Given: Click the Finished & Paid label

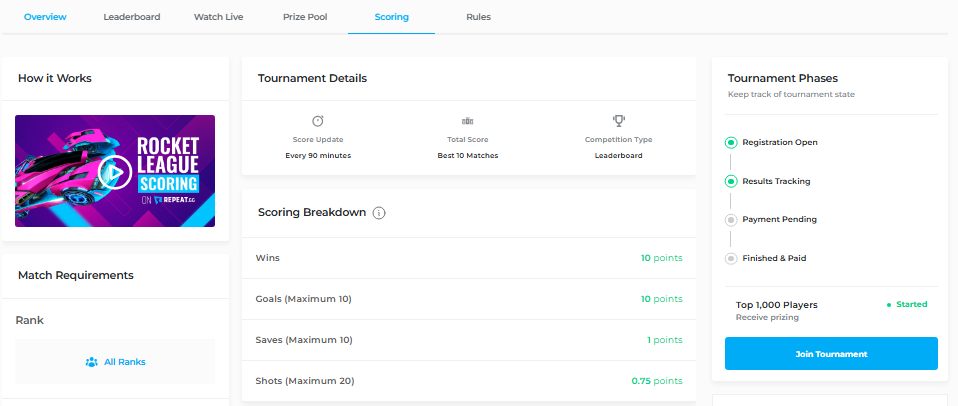Looking at the screenshot, I should click(774, 258).
